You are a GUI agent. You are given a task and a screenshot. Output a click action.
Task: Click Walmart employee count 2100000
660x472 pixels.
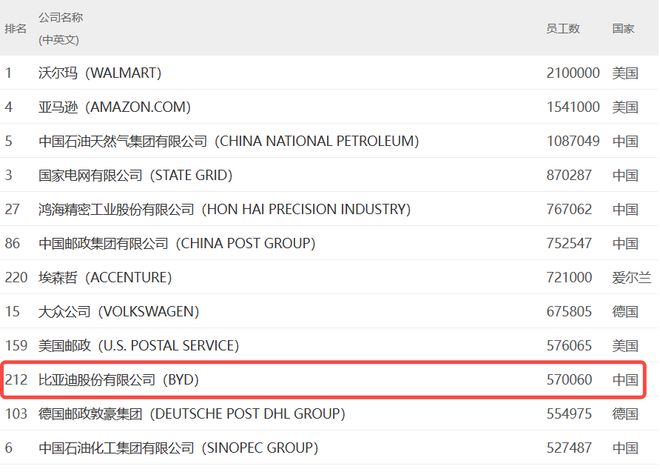(573, 73)
